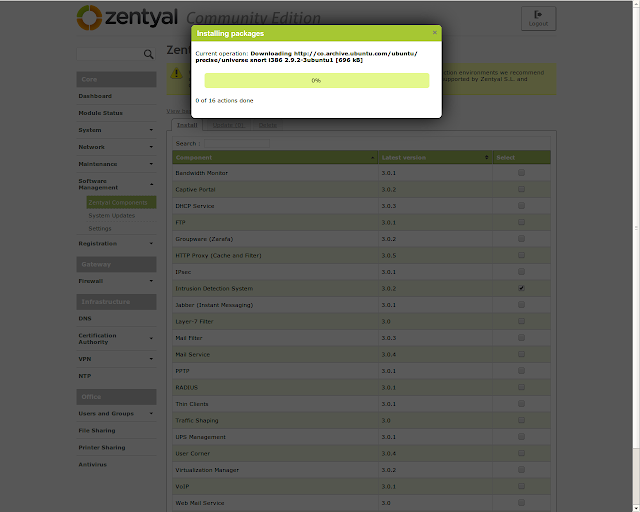The image size is (640, 512).
Task: Click 'Web Mail Service' row text
Action: pyautogui.click(x=200, y=503)
